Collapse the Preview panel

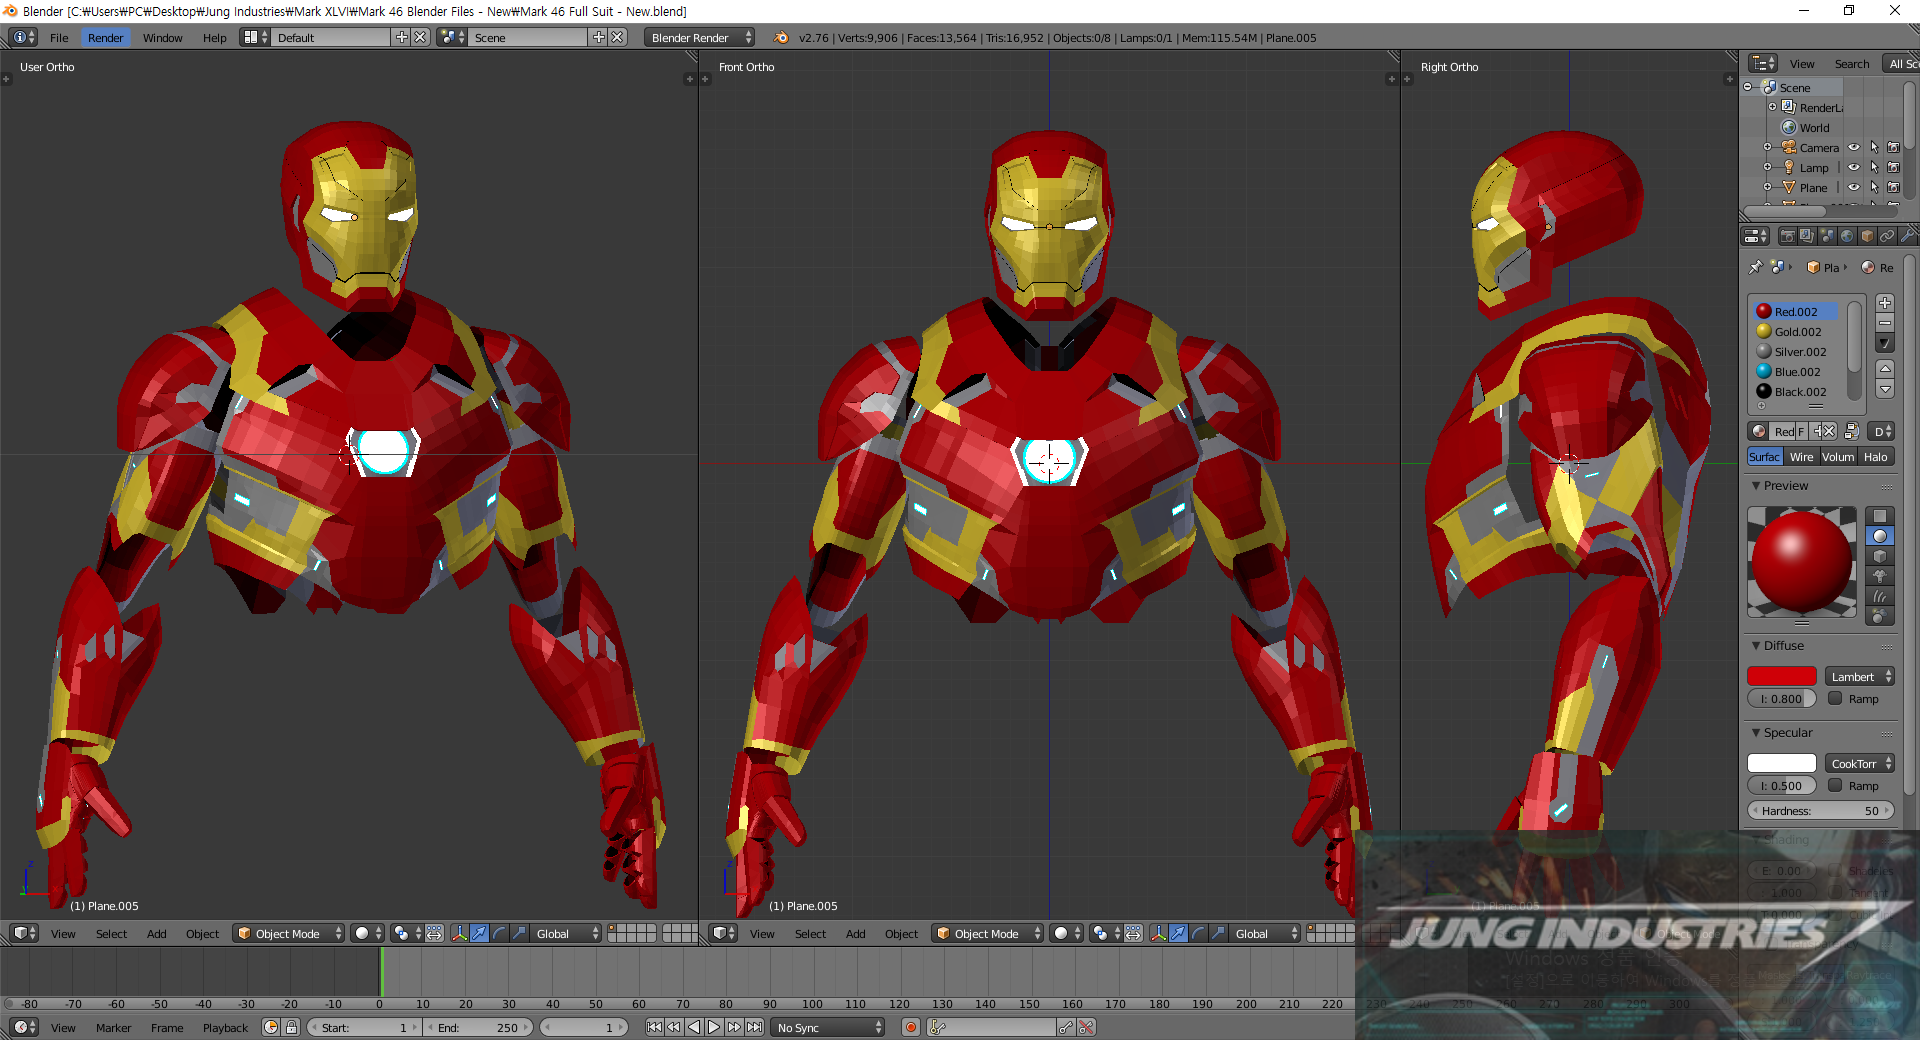pos(1756,486)
